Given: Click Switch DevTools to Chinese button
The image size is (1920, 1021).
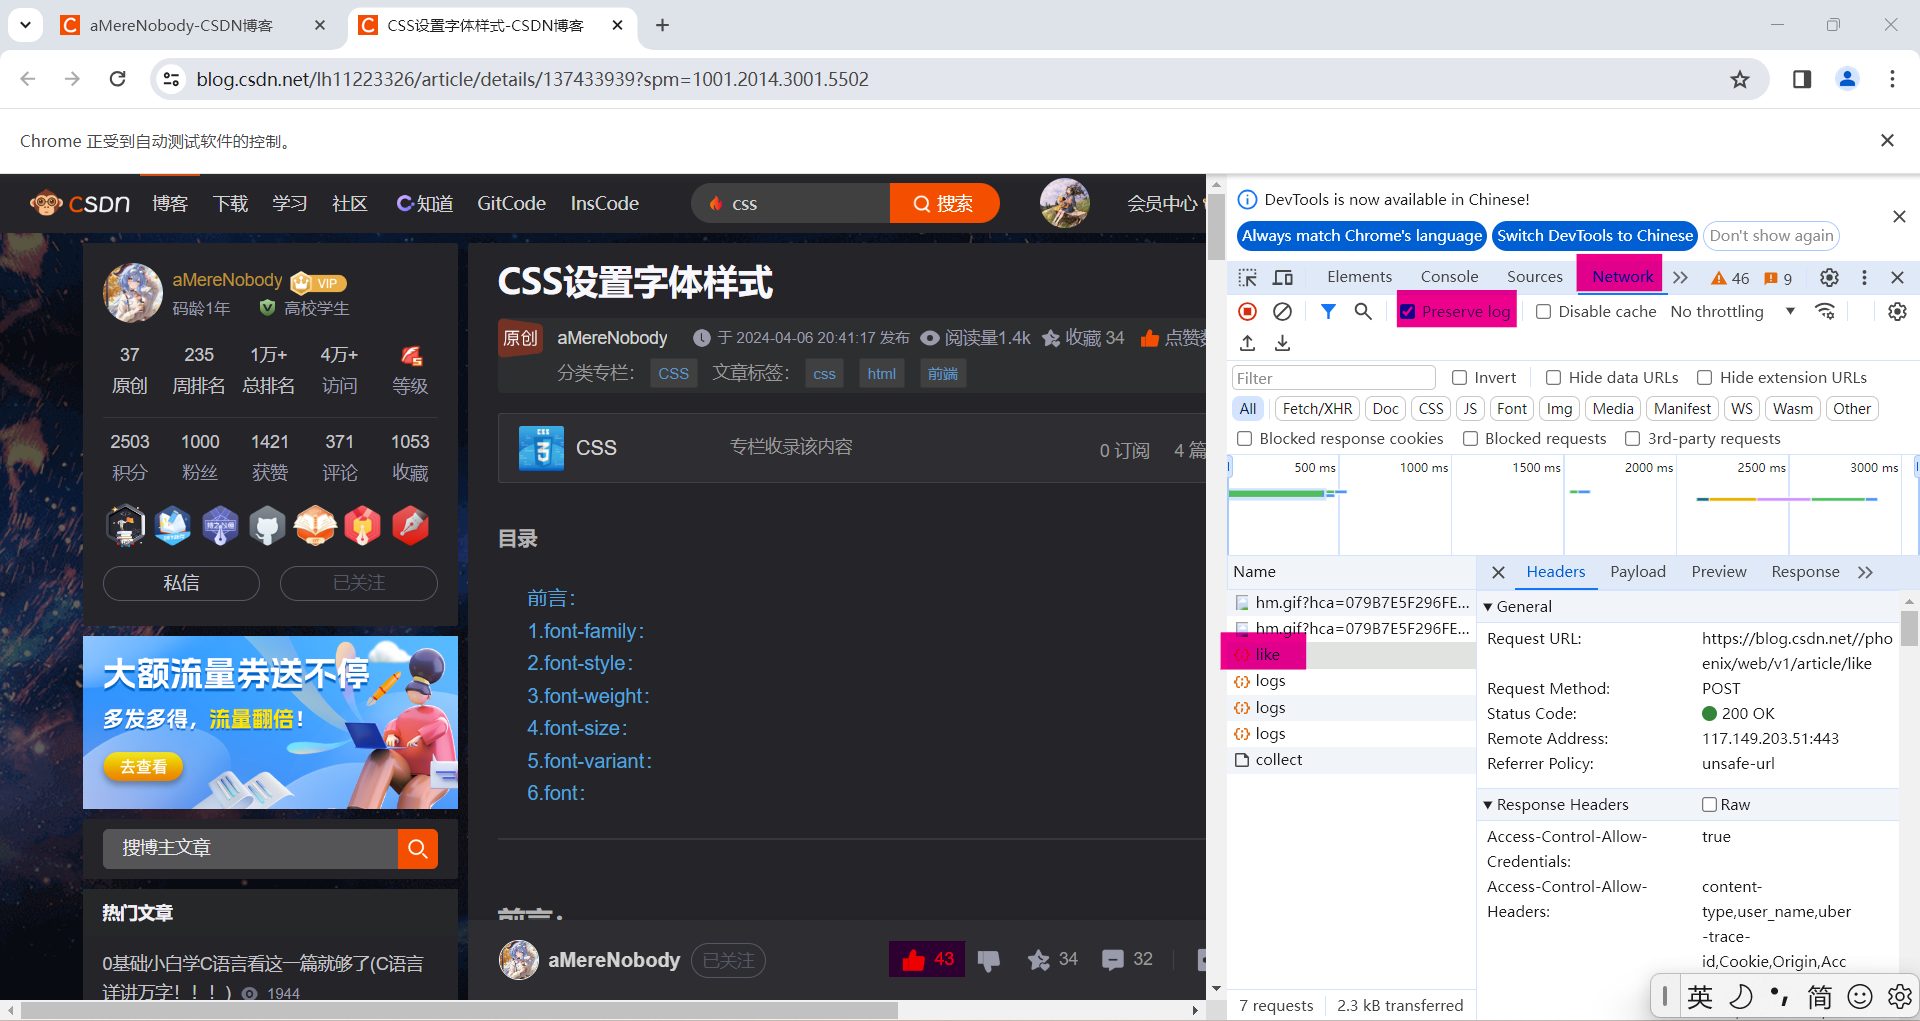Looking at the screenshot, I should (1595, 236).
